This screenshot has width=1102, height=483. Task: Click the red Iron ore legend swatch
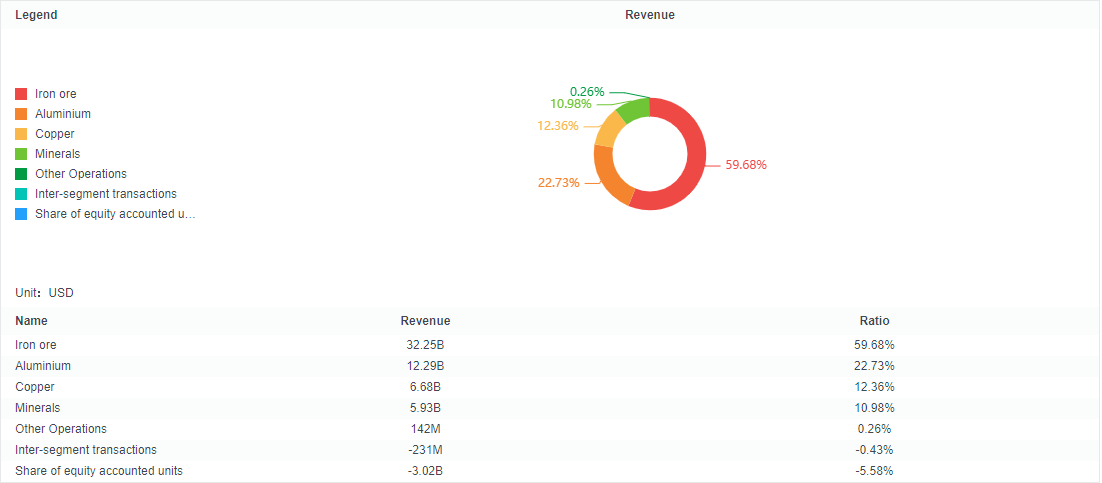[21, 94]
